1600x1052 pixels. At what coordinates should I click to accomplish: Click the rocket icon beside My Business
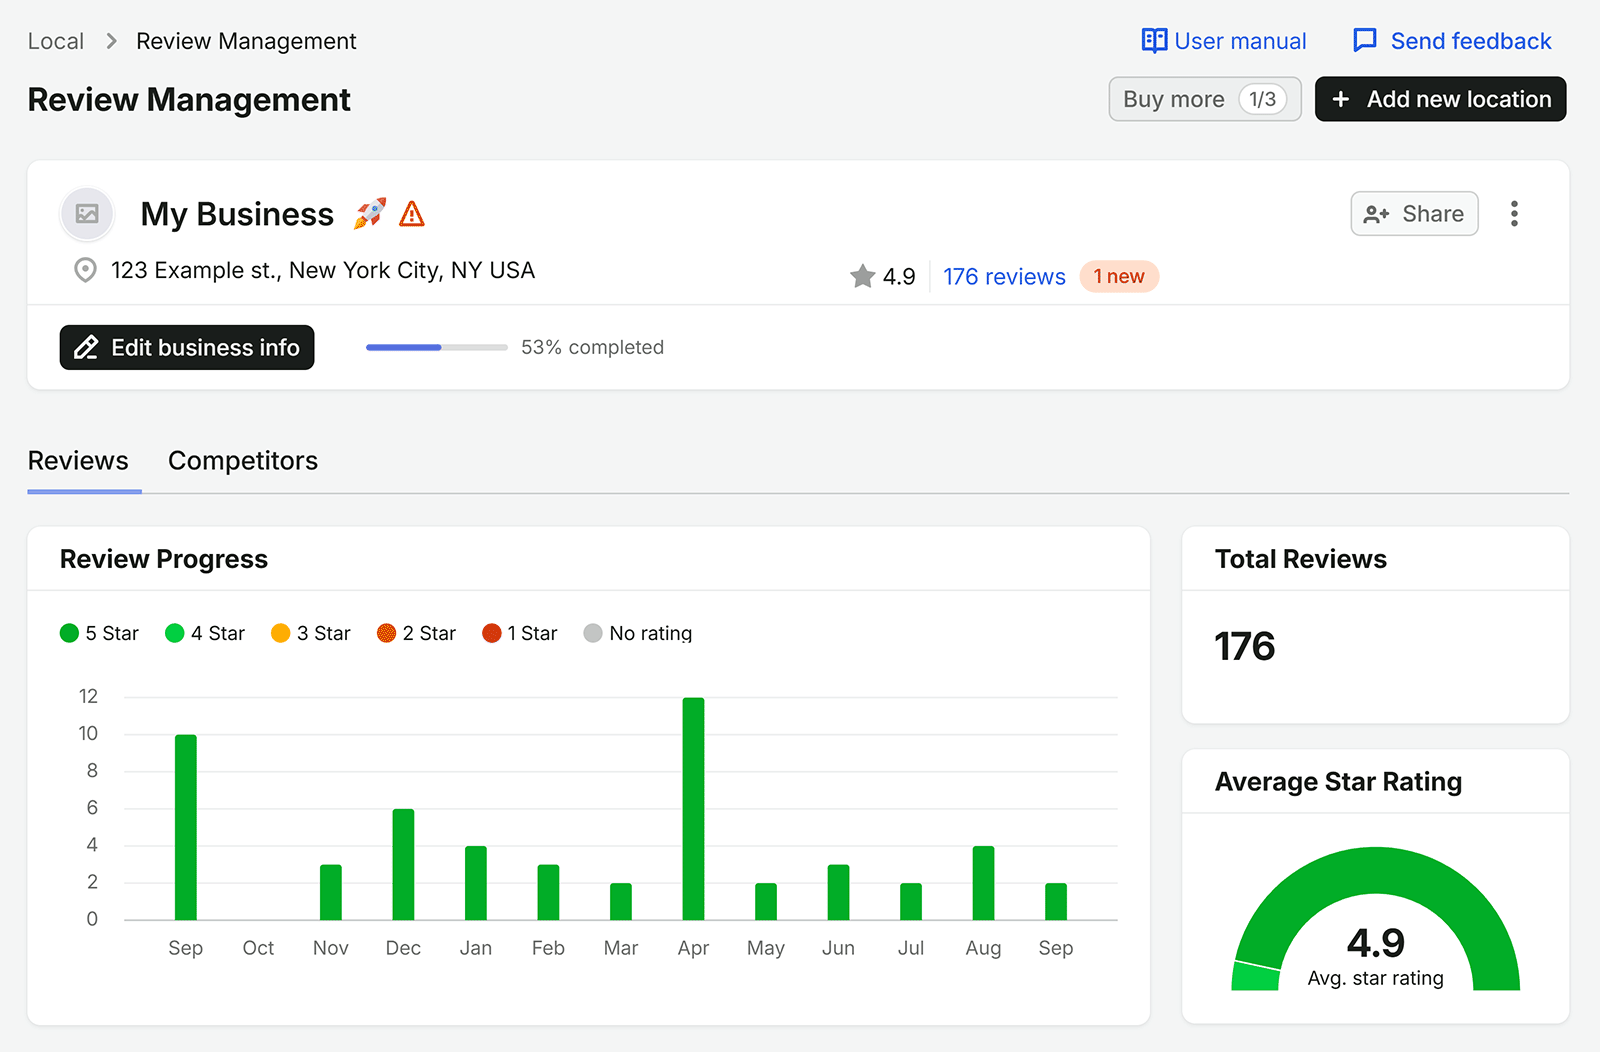tap(369, 213)
